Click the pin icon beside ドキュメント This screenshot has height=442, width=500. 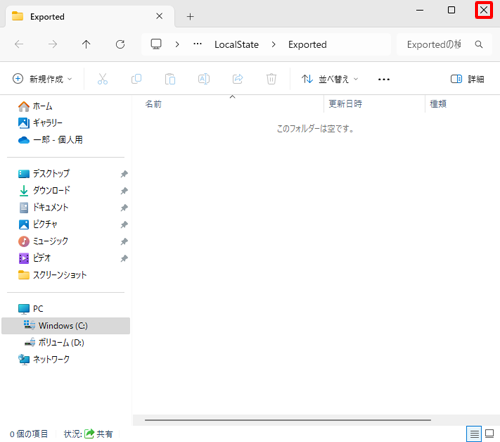pyautogui.click(x=124, y=208)
